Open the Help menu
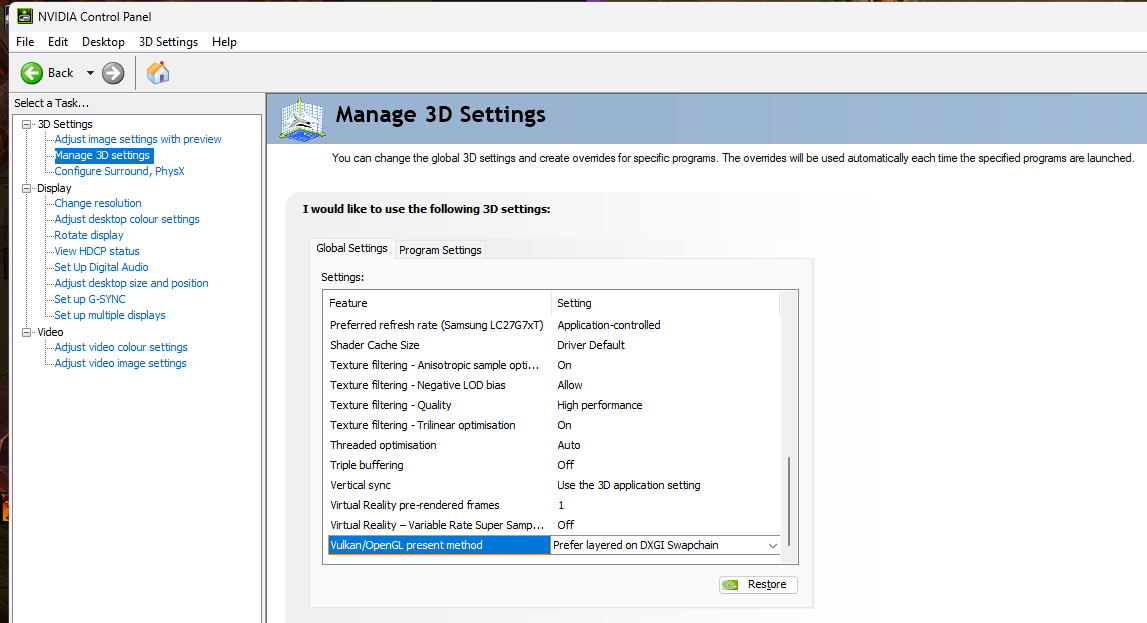Screen dimensions: 1147x623 tap(224, 42)
